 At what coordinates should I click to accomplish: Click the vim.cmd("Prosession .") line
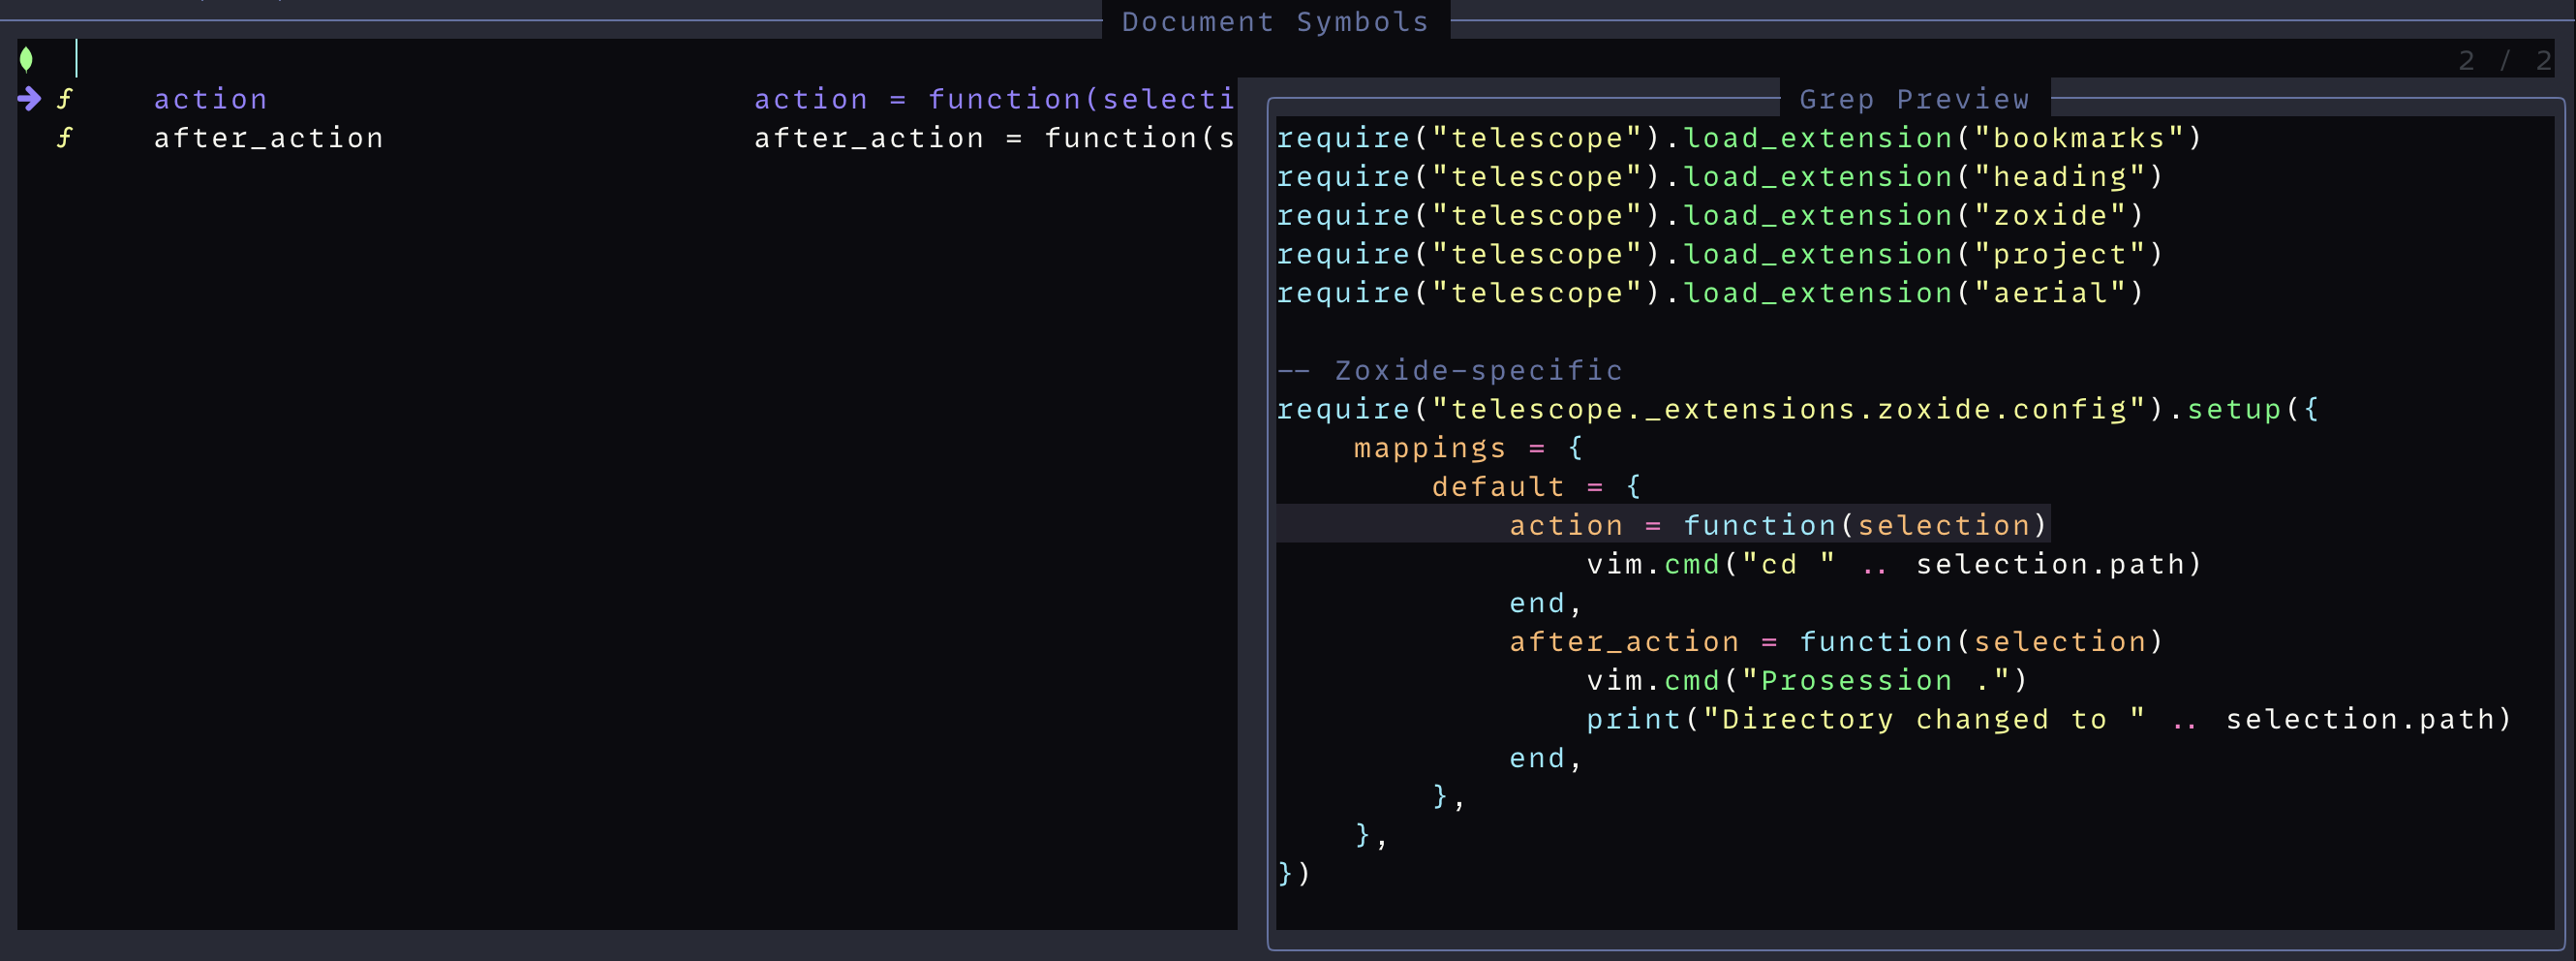pyautogui.click(x=1807, y=681)
